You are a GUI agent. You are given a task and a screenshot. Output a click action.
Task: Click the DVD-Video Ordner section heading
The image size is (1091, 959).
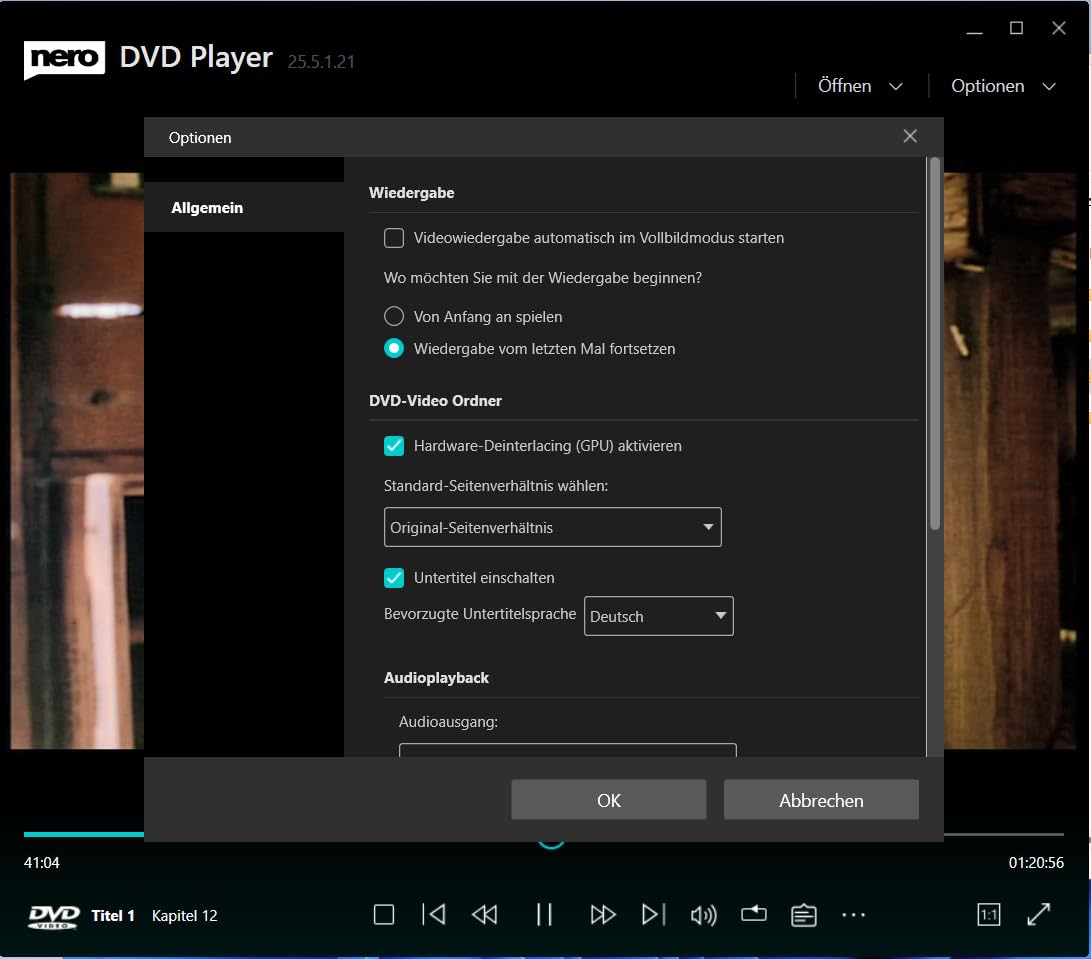coord(435,401)
